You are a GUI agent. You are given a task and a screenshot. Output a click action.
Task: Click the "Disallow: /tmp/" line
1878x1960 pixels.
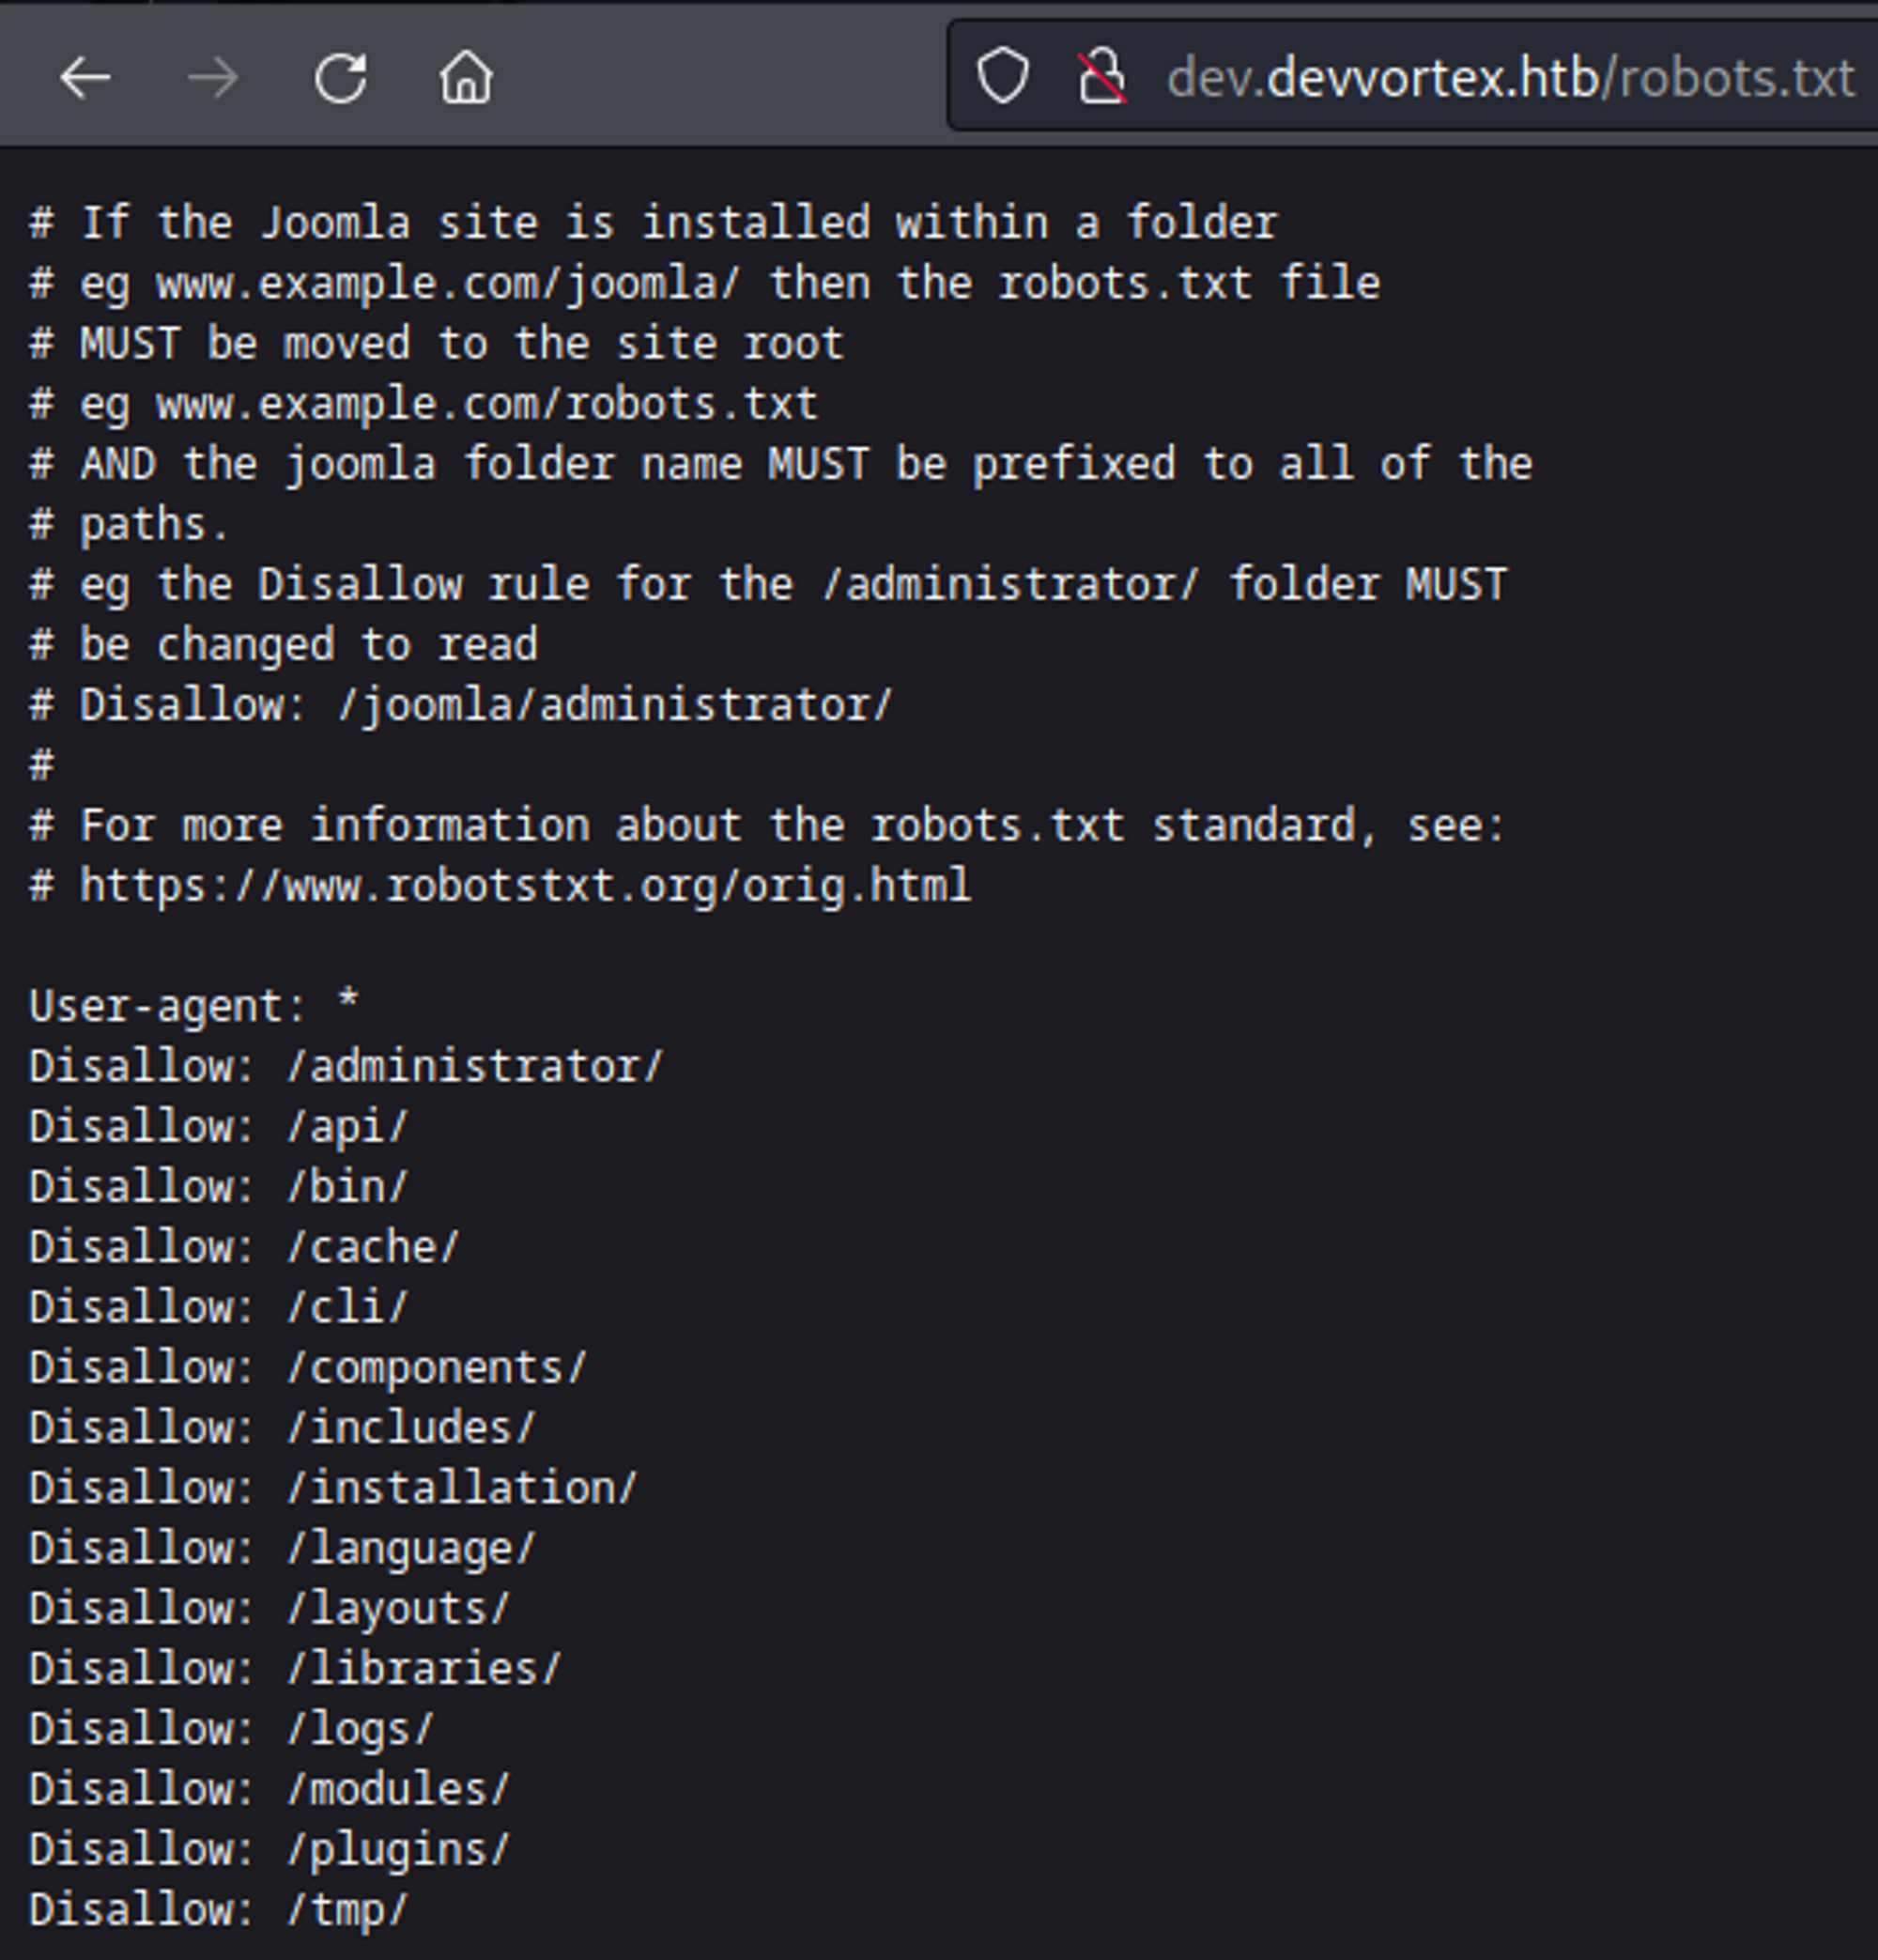click(x=219, y=1910)
